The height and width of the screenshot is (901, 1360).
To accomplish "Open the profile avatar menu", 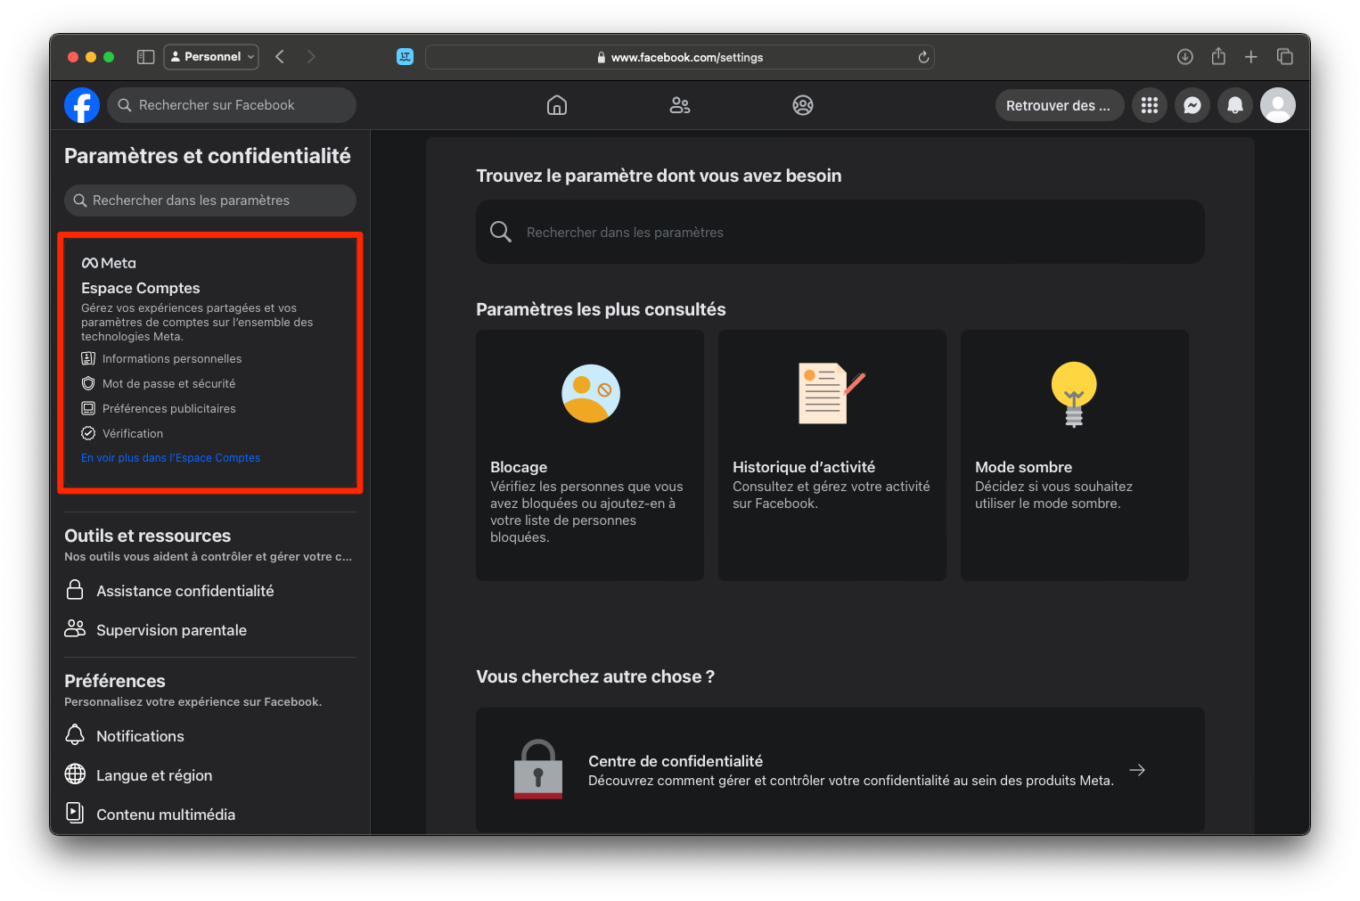I will click(x=1278, y=105).
